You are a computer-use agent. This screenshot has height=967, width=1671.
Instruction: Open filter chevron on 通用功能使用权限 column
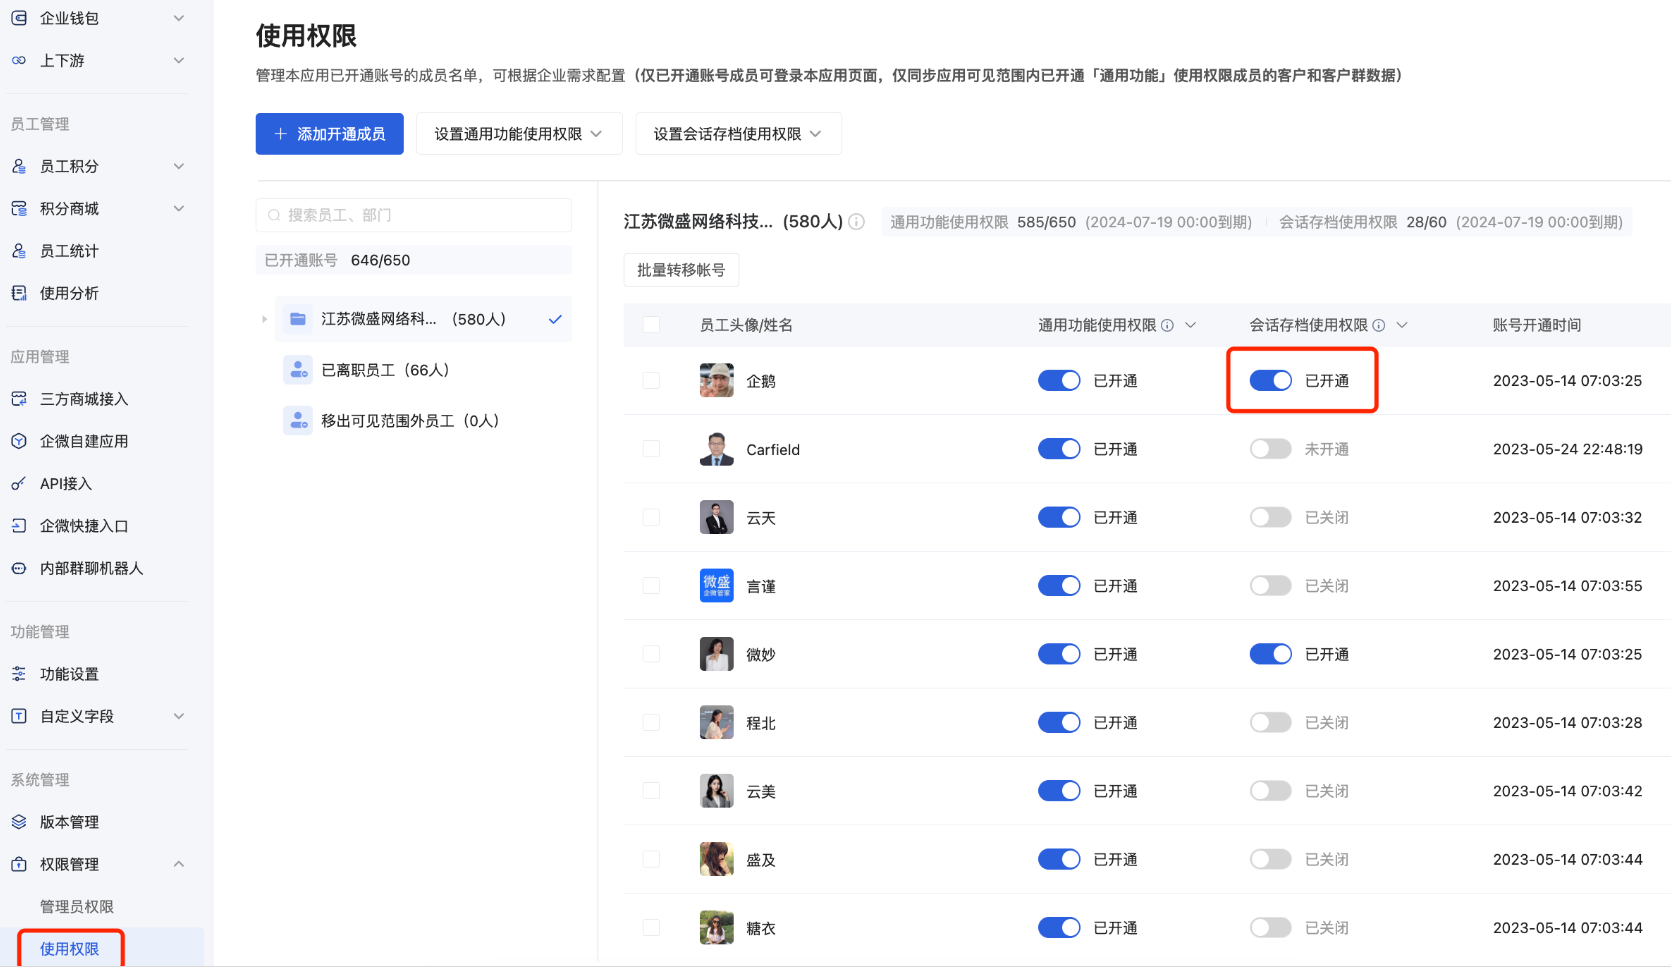pos(1191,325)
